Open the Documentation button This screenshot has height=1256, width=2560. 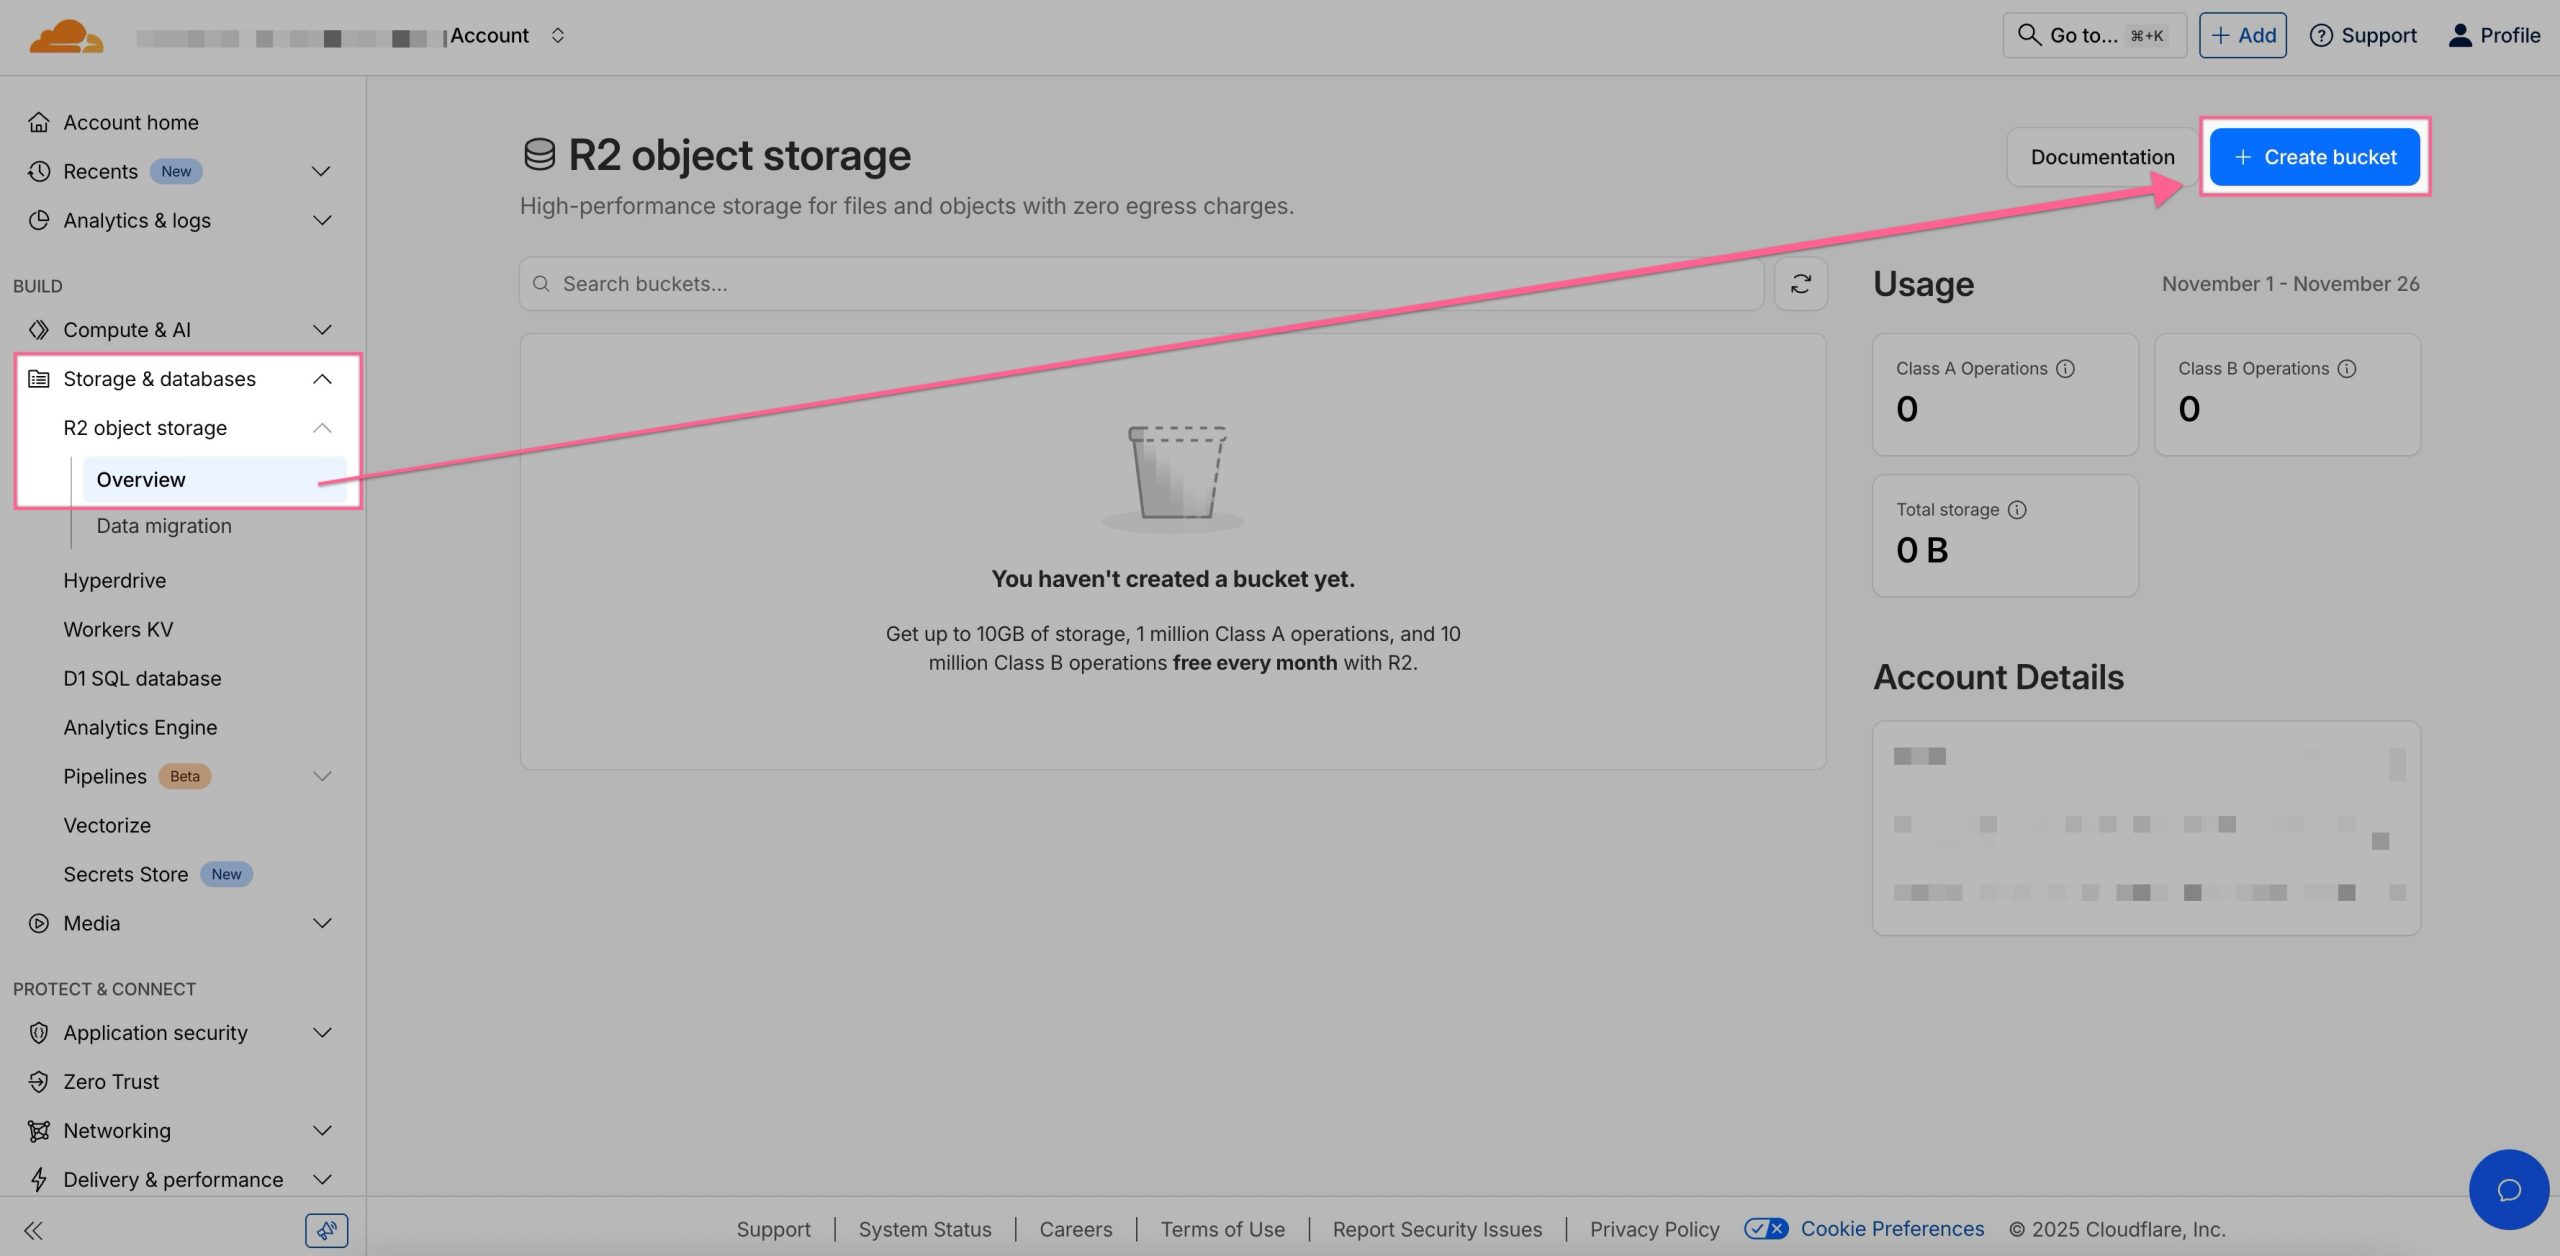(2102, 157)
